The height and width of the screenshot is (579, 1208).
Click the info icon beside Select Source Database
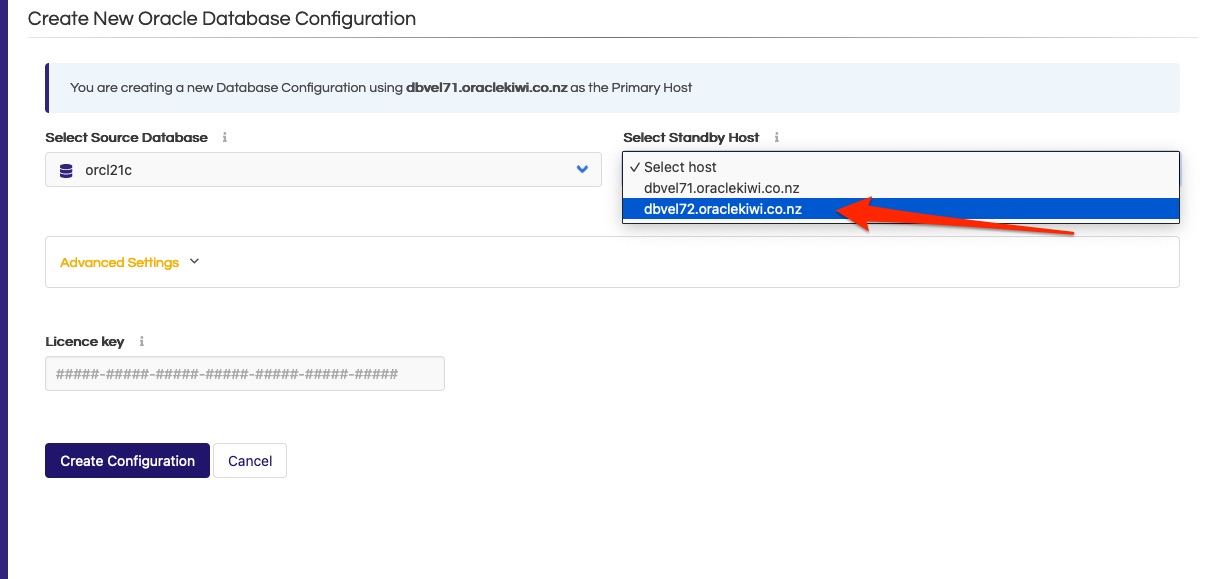coord(225,138)
